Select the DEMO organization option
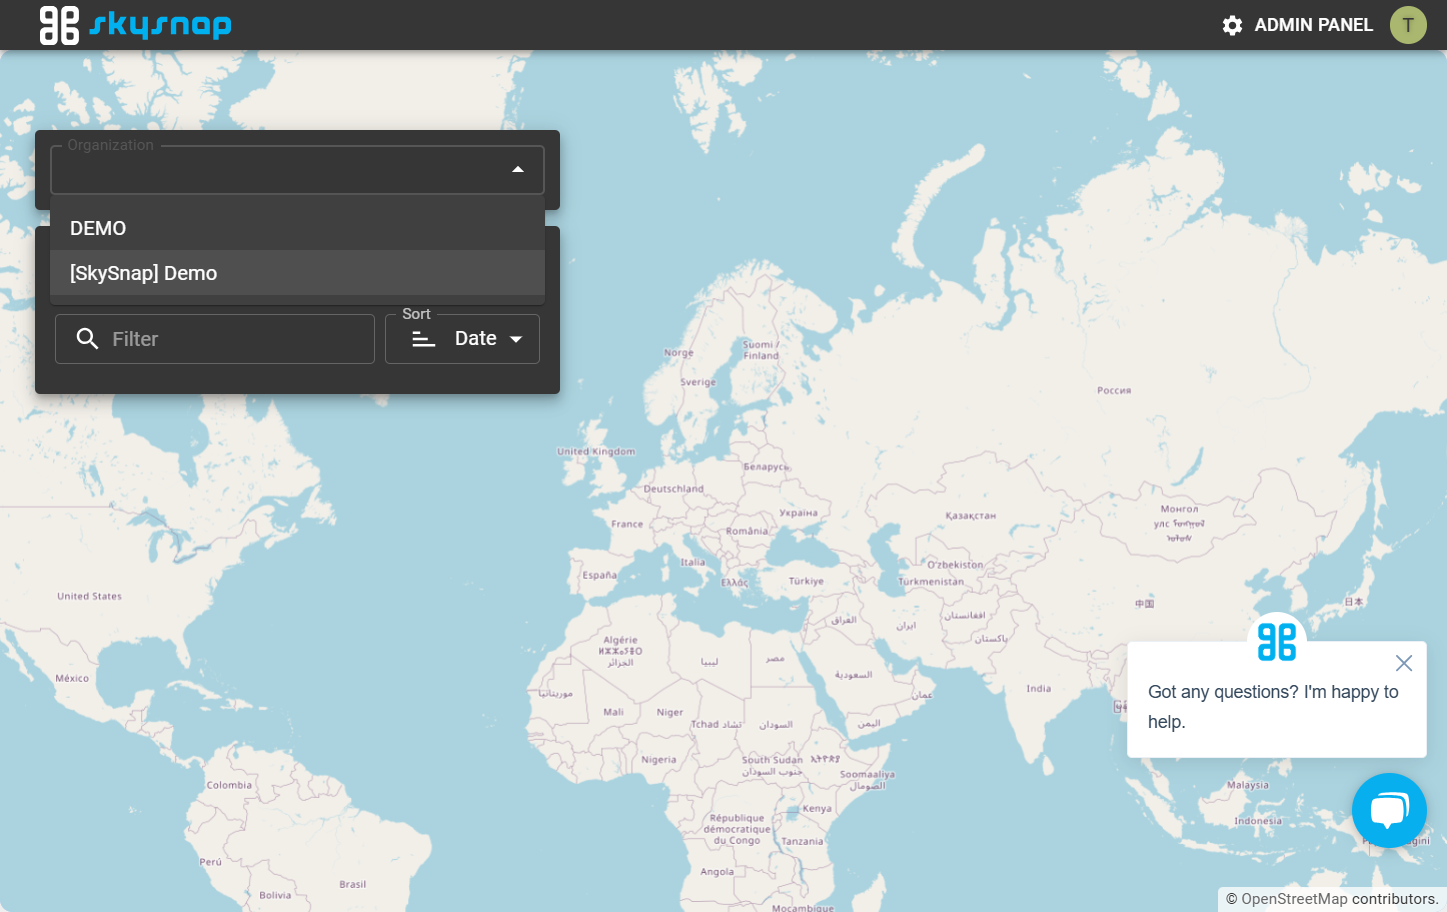The width and height of the screenshot is (1447, 912). 297,228
